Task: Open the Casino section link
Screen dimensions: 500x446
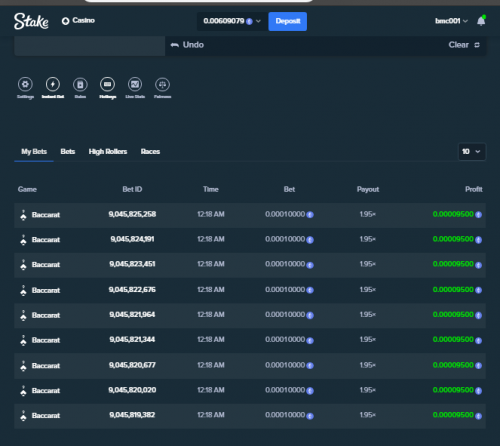Action: coord(78,21)
